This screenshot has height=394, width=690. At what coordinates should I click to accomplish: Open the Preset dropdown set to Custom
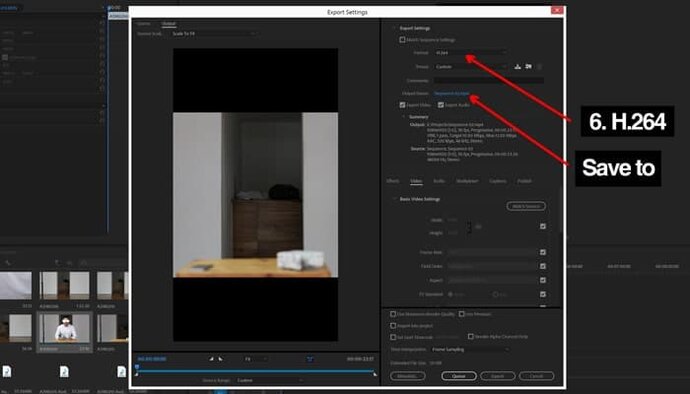click(x=470, y=66)
